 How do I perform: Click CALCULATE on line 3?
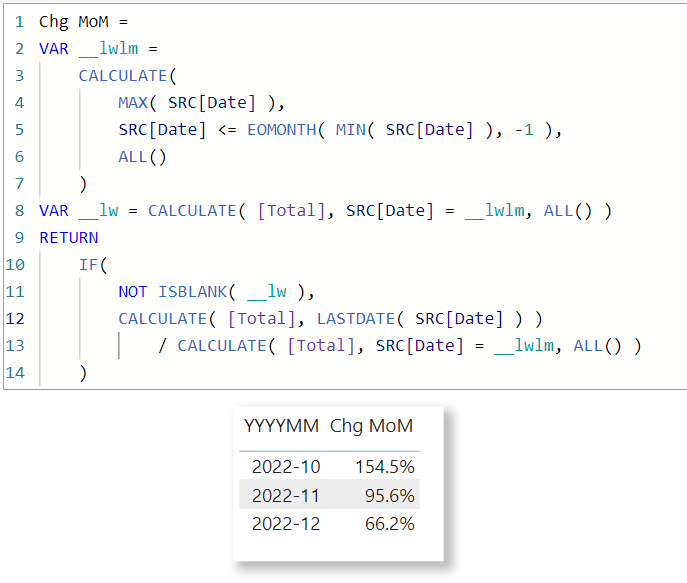pos(123,76)
